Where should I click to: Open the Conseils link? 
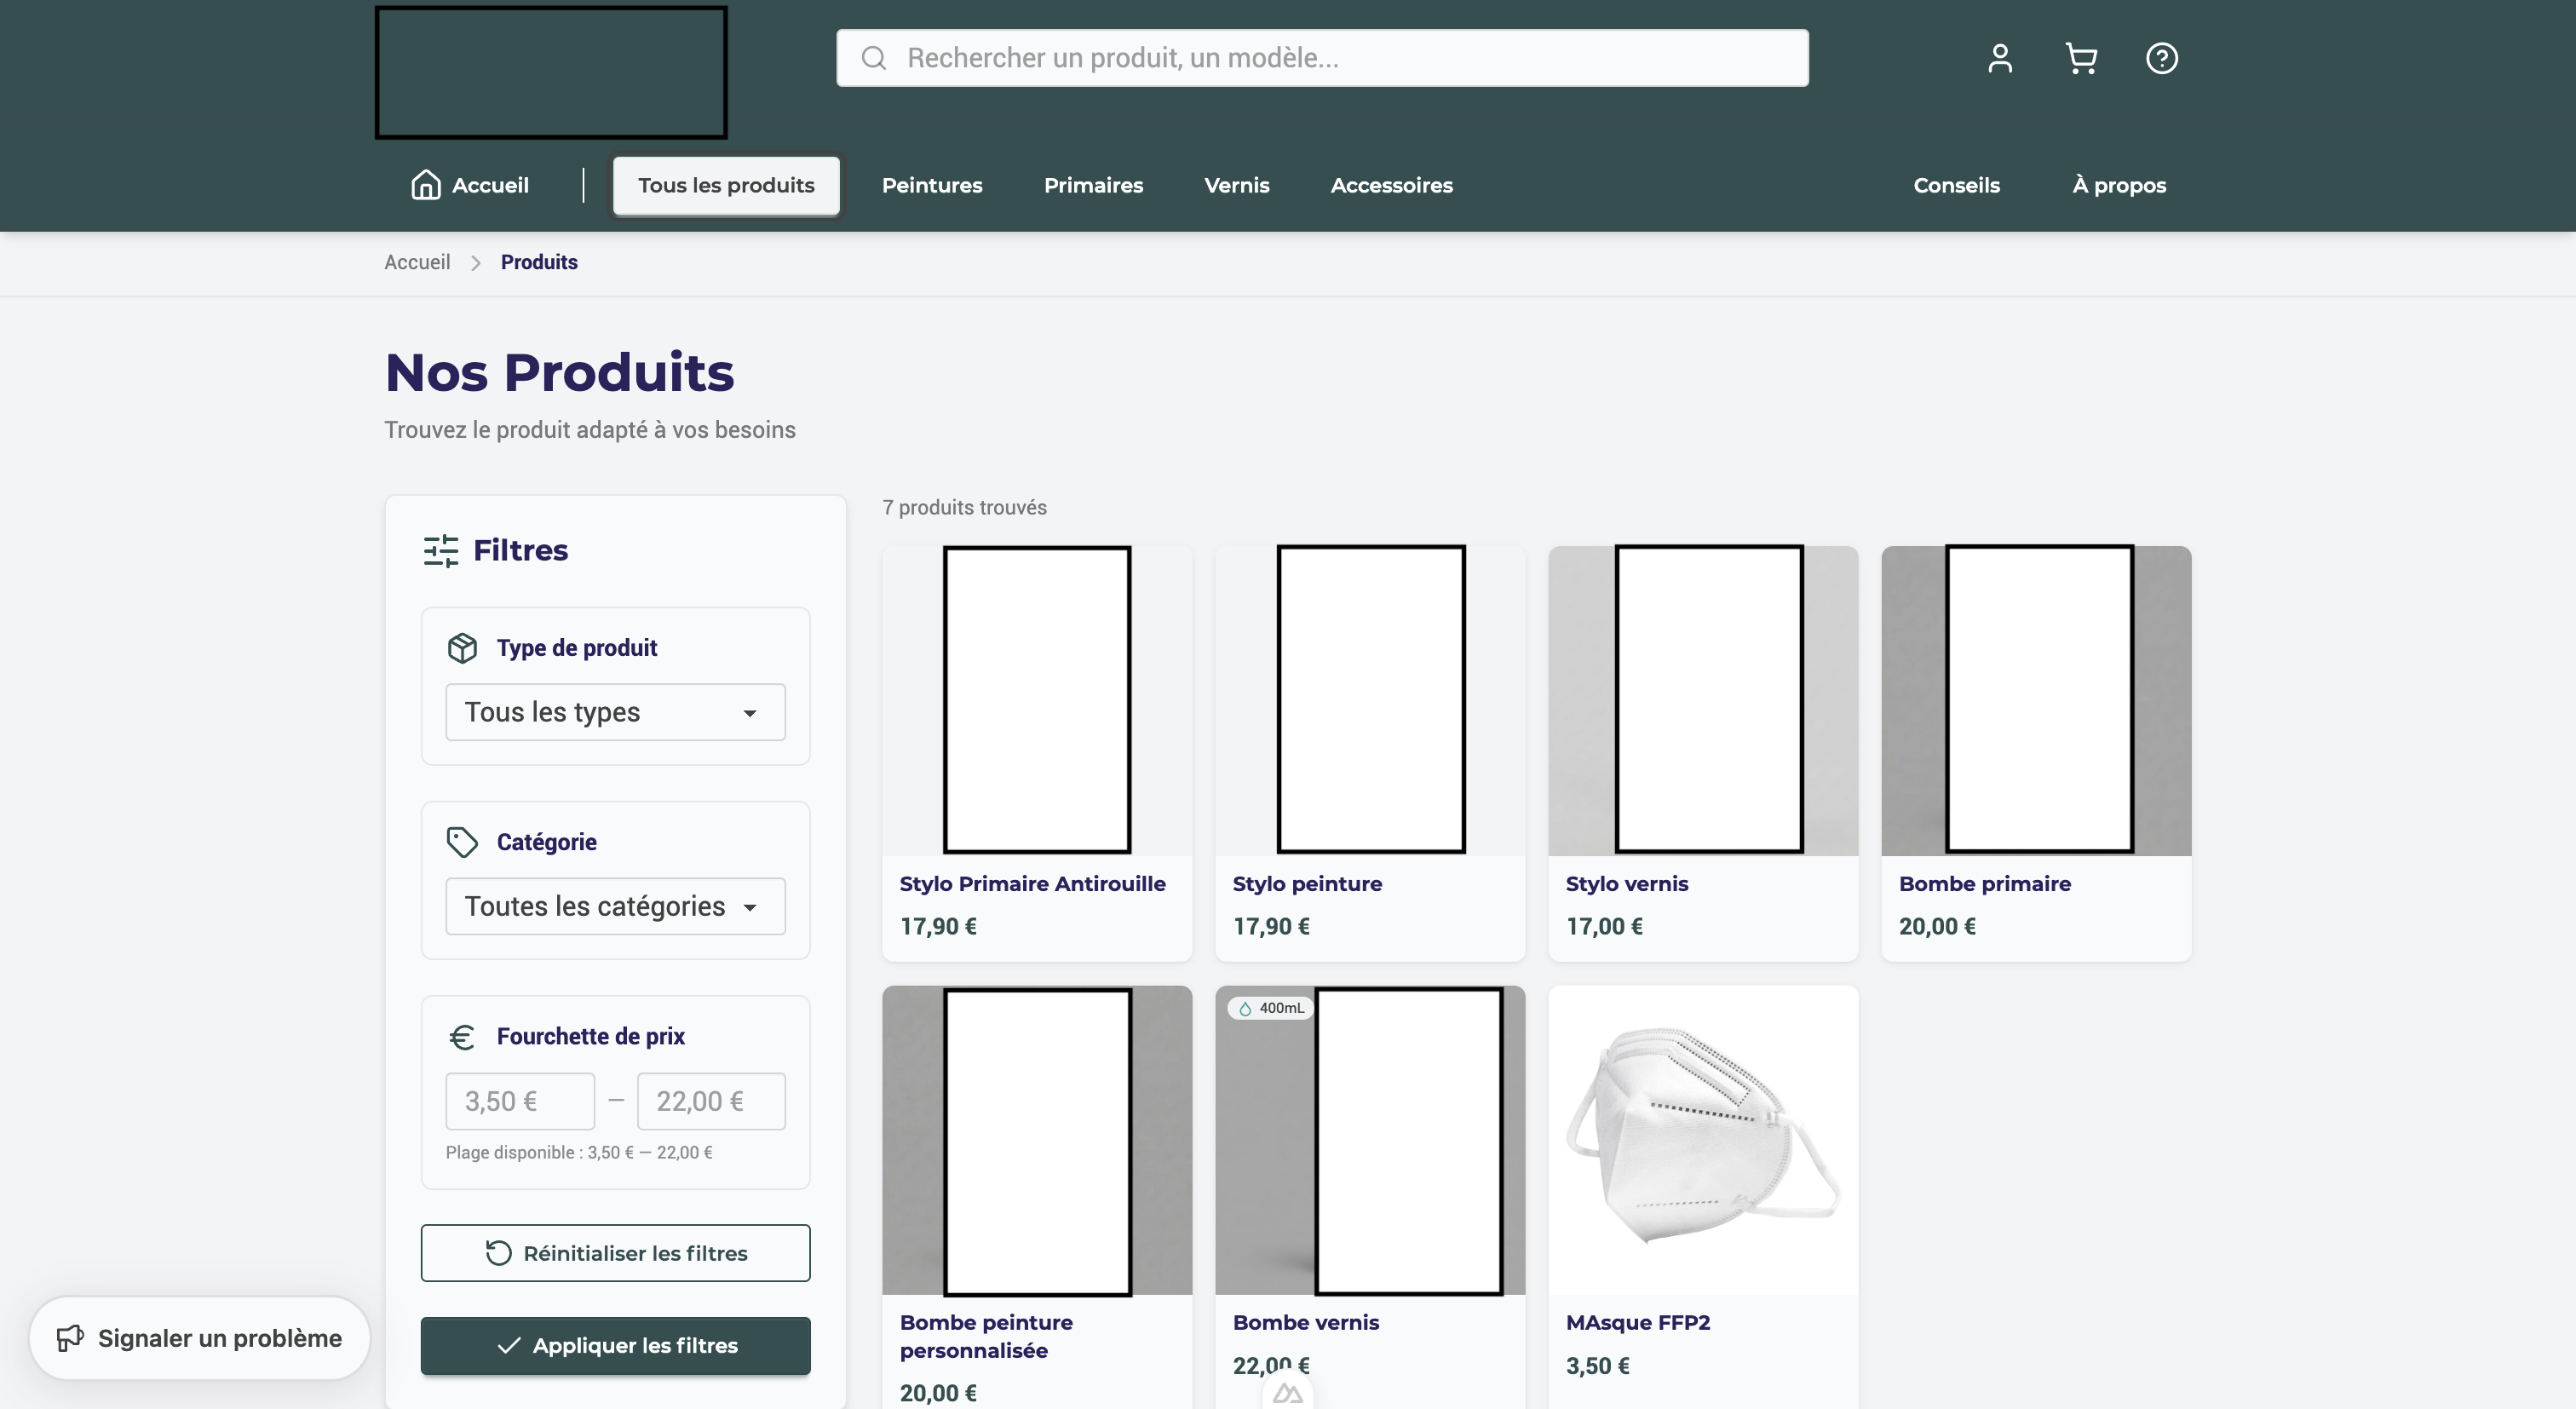pyautogui.click(x=1956, y=185)
